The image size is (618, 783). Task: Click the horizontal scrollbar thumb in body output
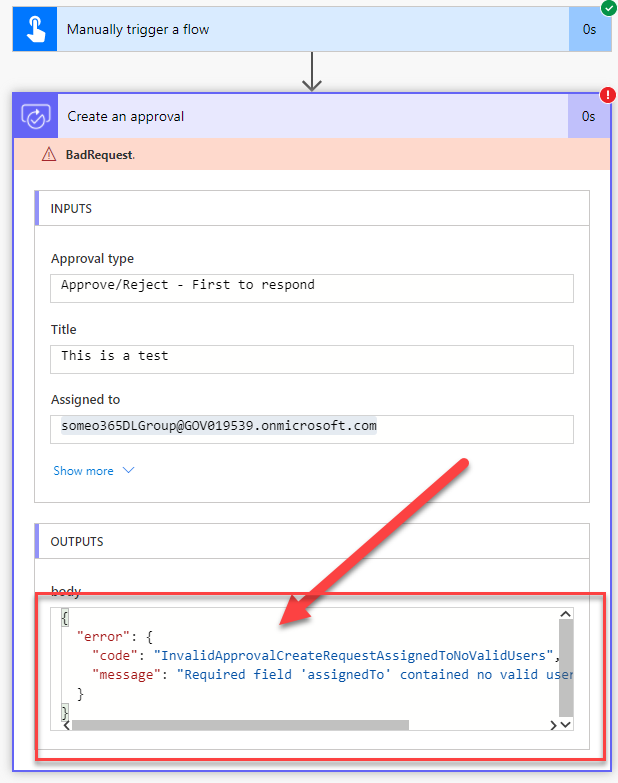tap(240, 725)
